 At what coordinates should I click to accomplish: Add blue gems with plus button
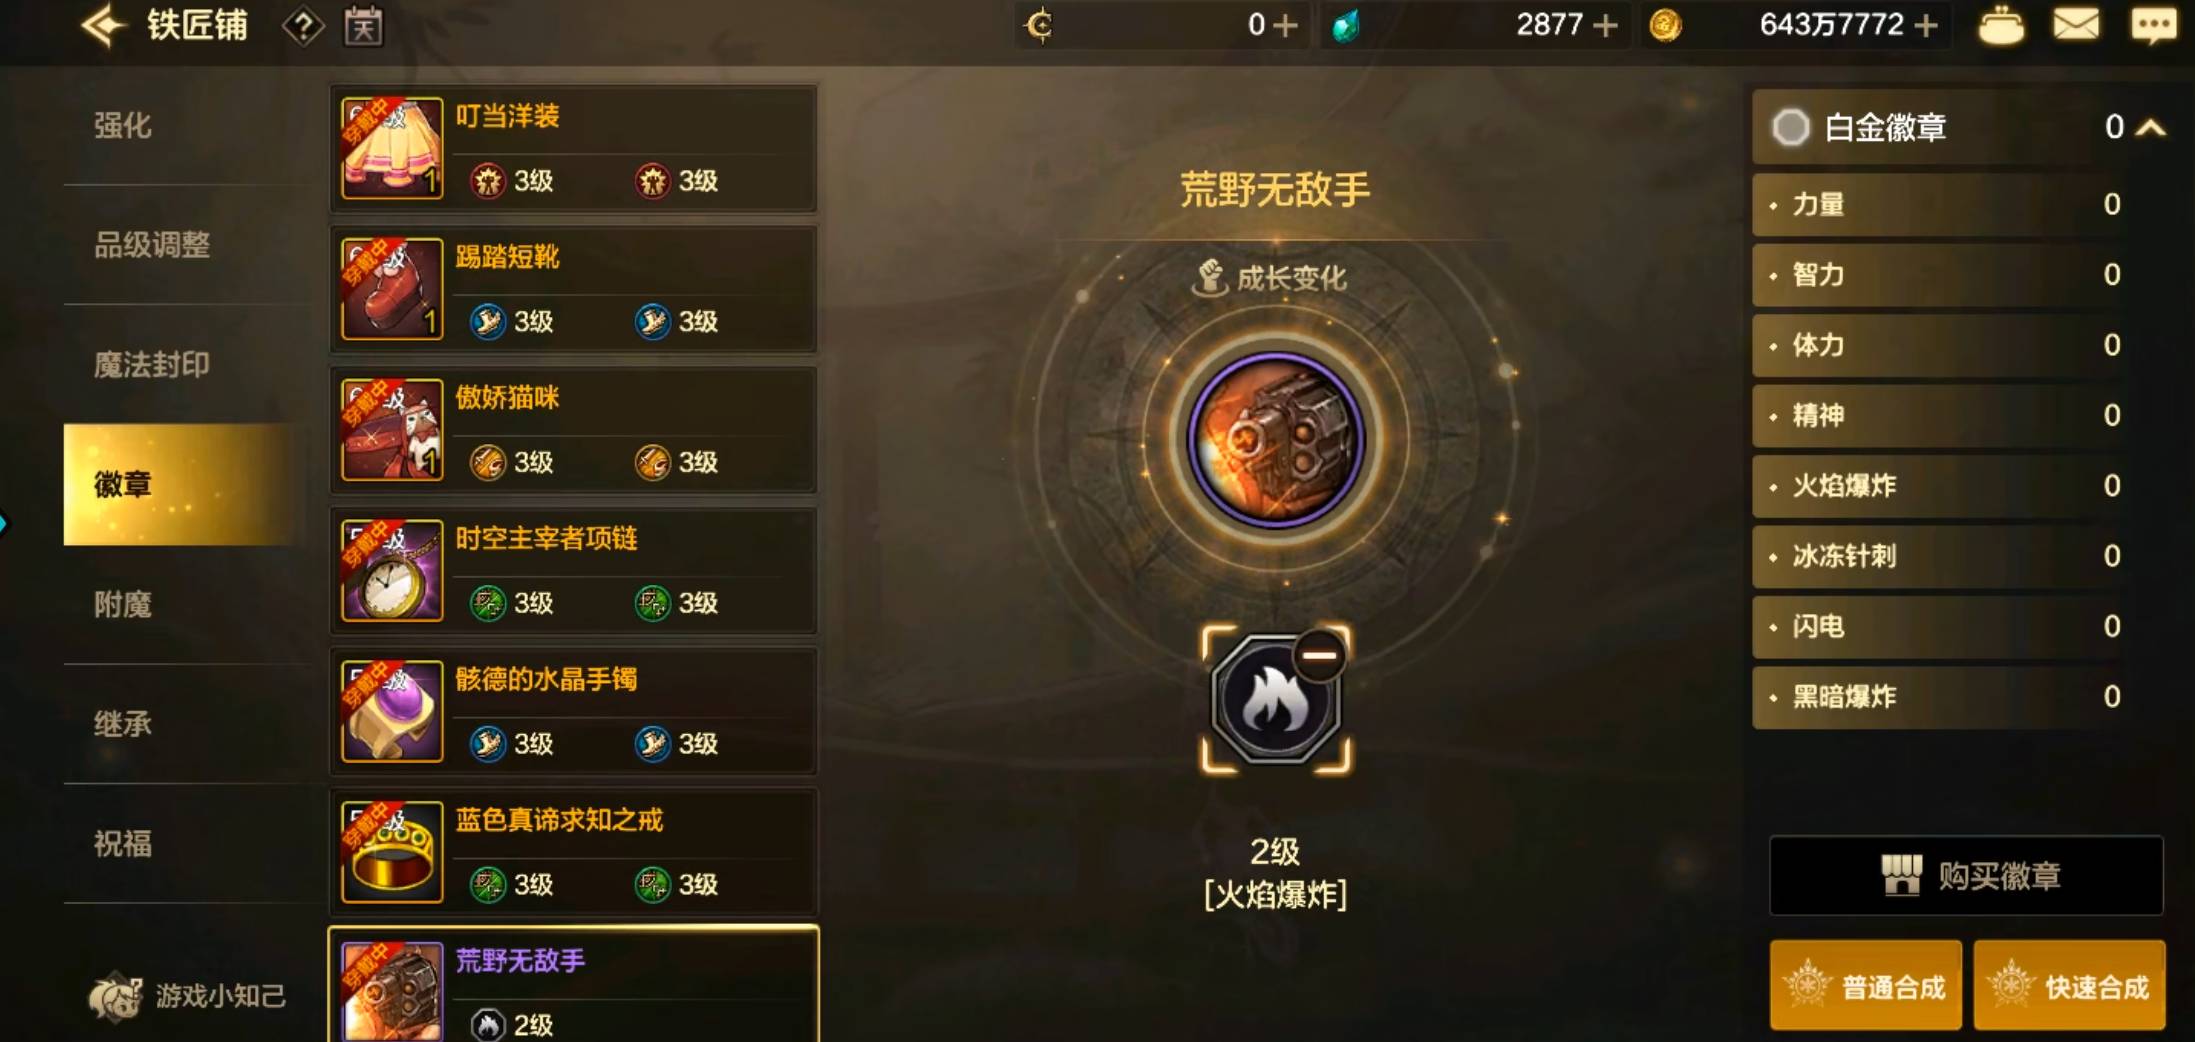(x=1605, y=25)
